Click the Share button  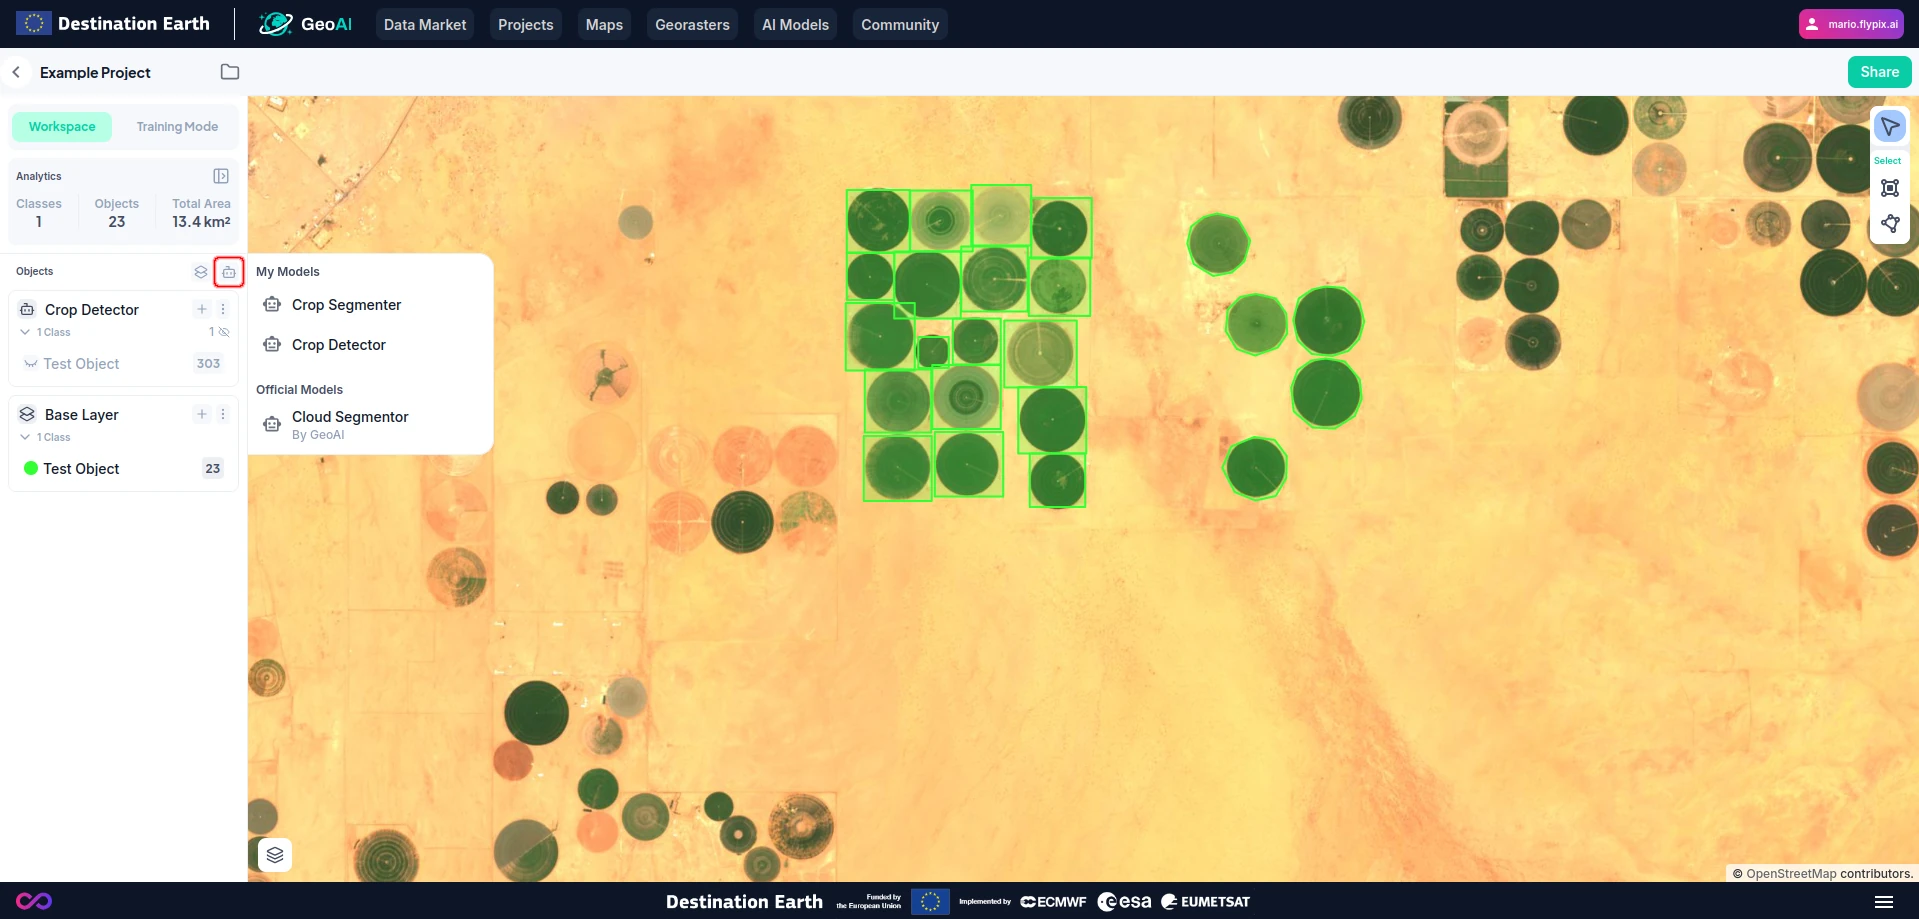tap(1879, 72)
